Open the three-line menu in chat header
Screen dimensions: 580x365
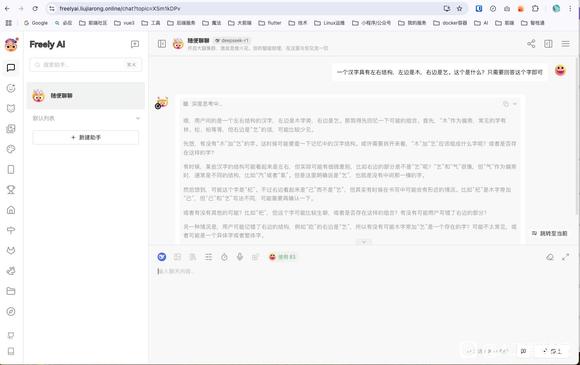click(x=566, y=44)
